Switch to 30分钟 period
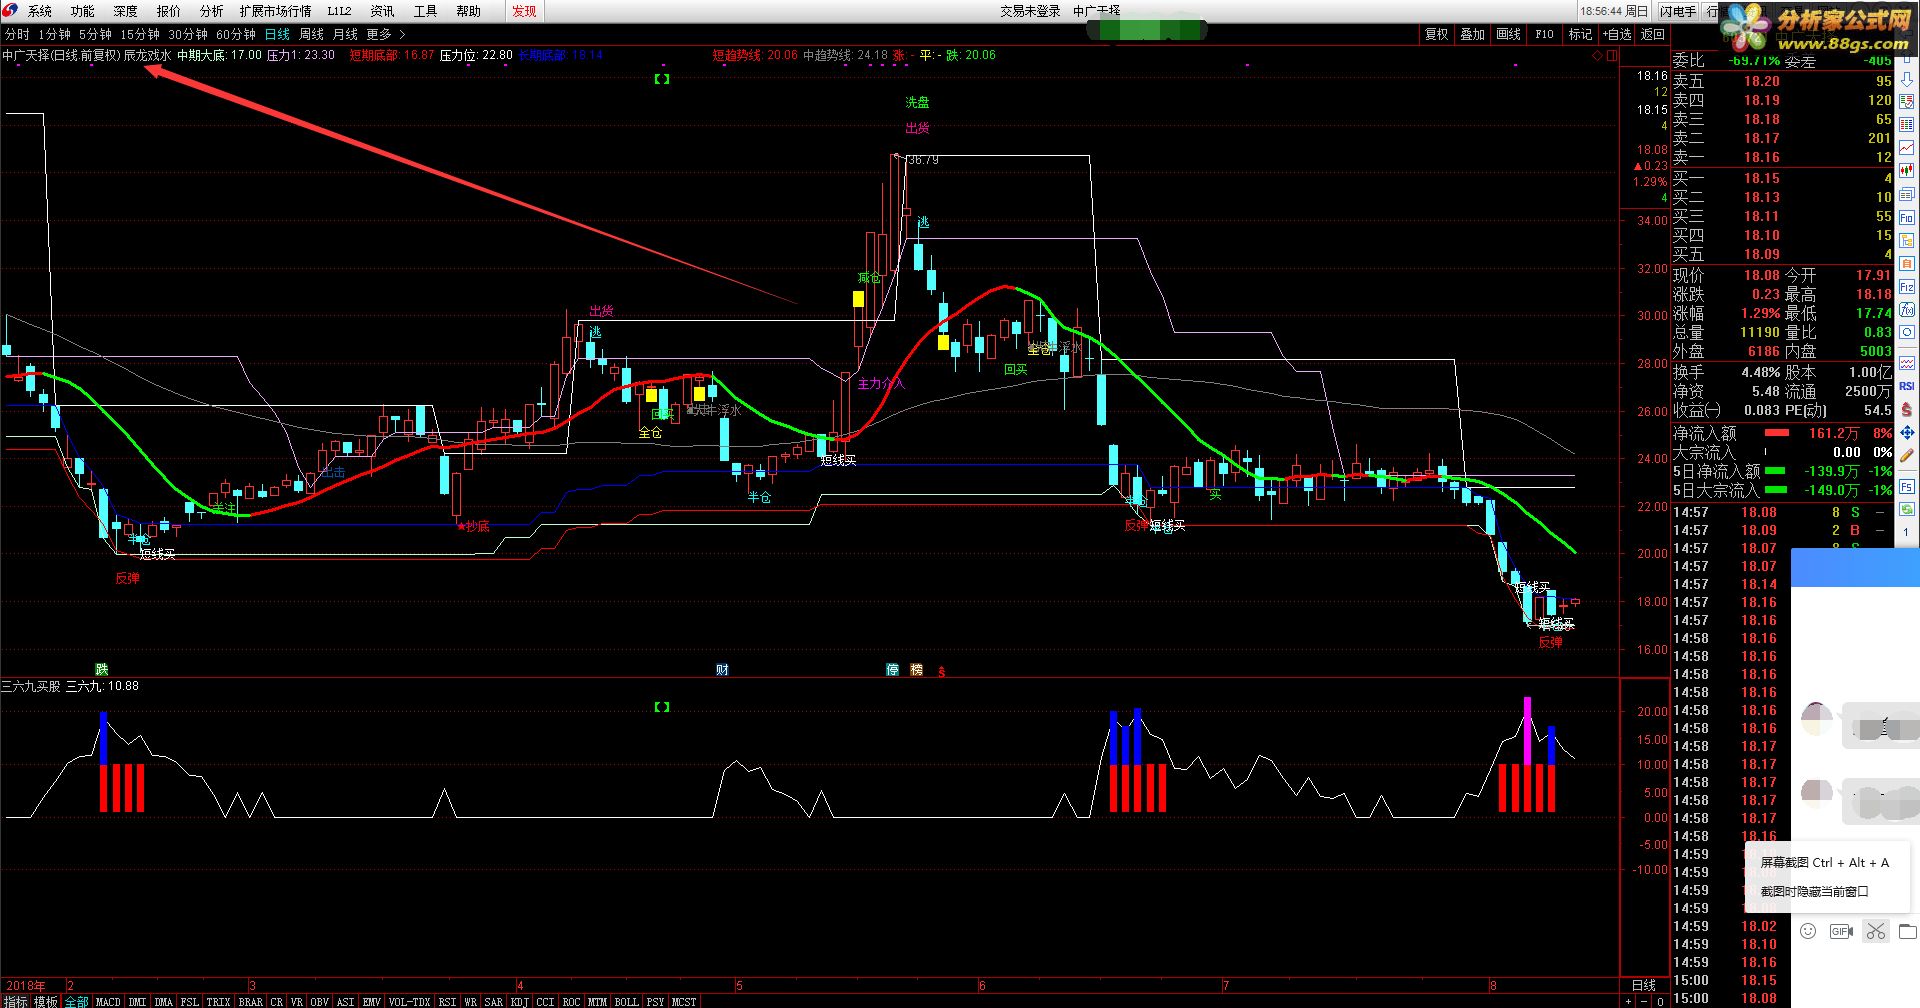Viewport: 1920px width, 1008px height. click(188, 34)
